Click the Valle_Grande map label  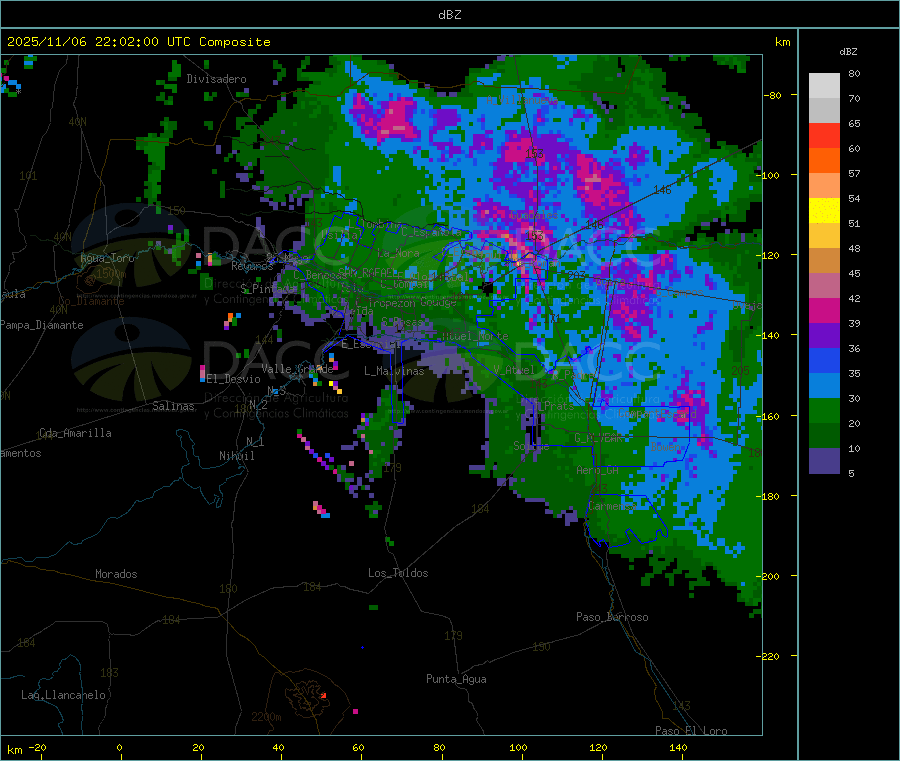pyautogui.click(x=297, y=369)
